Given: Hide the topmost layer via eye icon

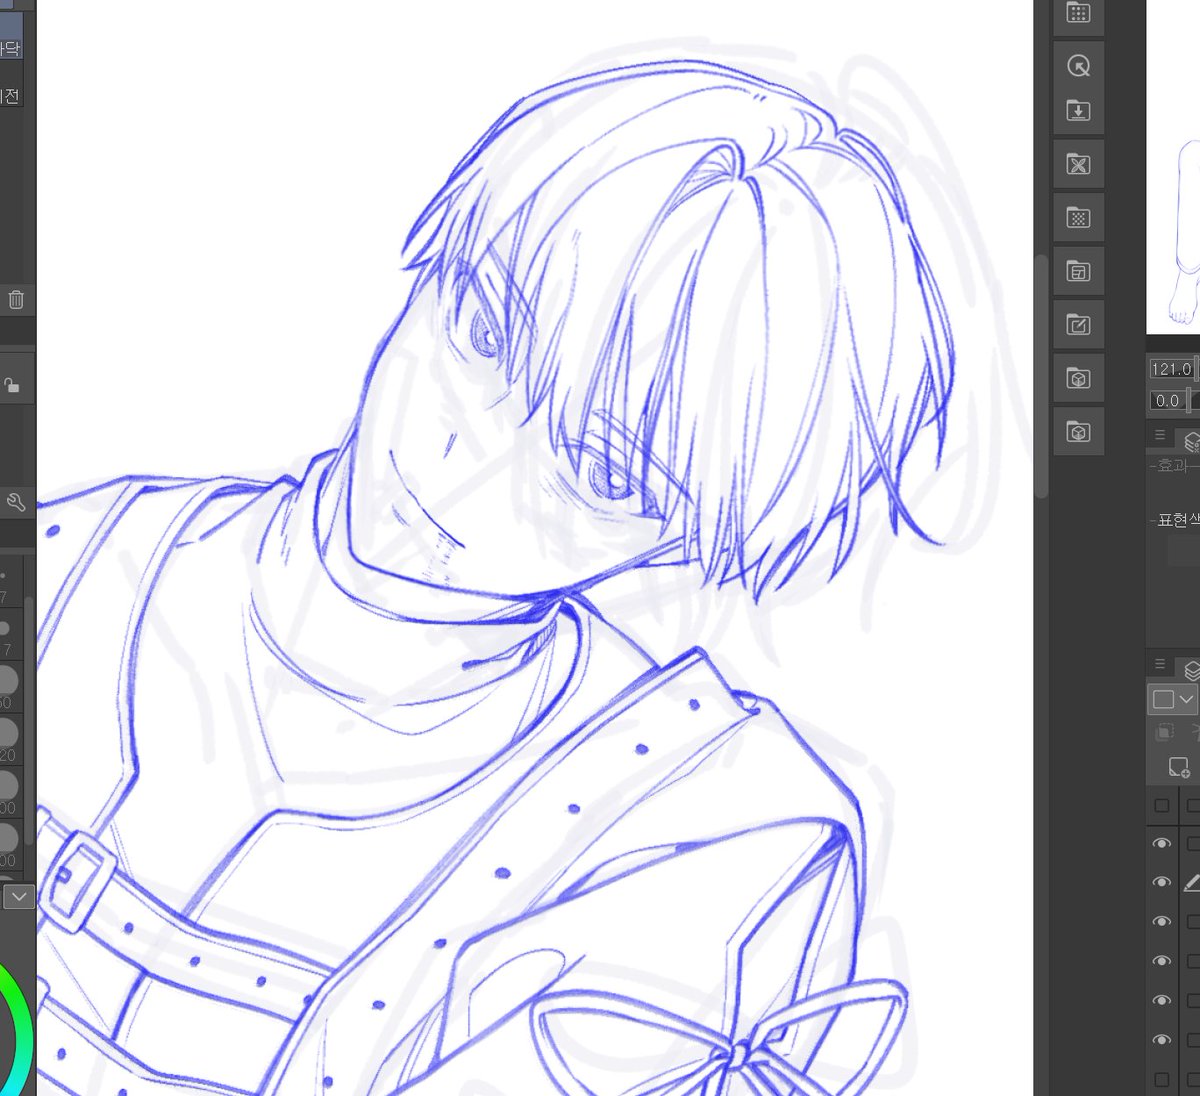Looking at the screenshot, I should click(x=1161, y=844).
